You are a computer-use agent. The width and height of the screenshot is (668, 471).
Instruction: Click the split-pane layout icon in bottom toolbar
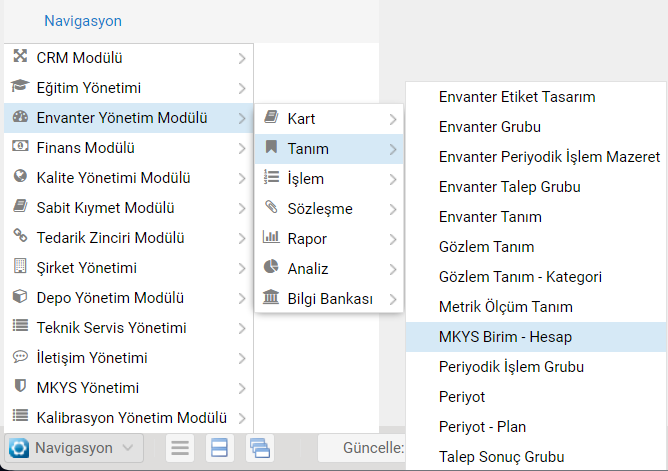(x=219, y=448)
